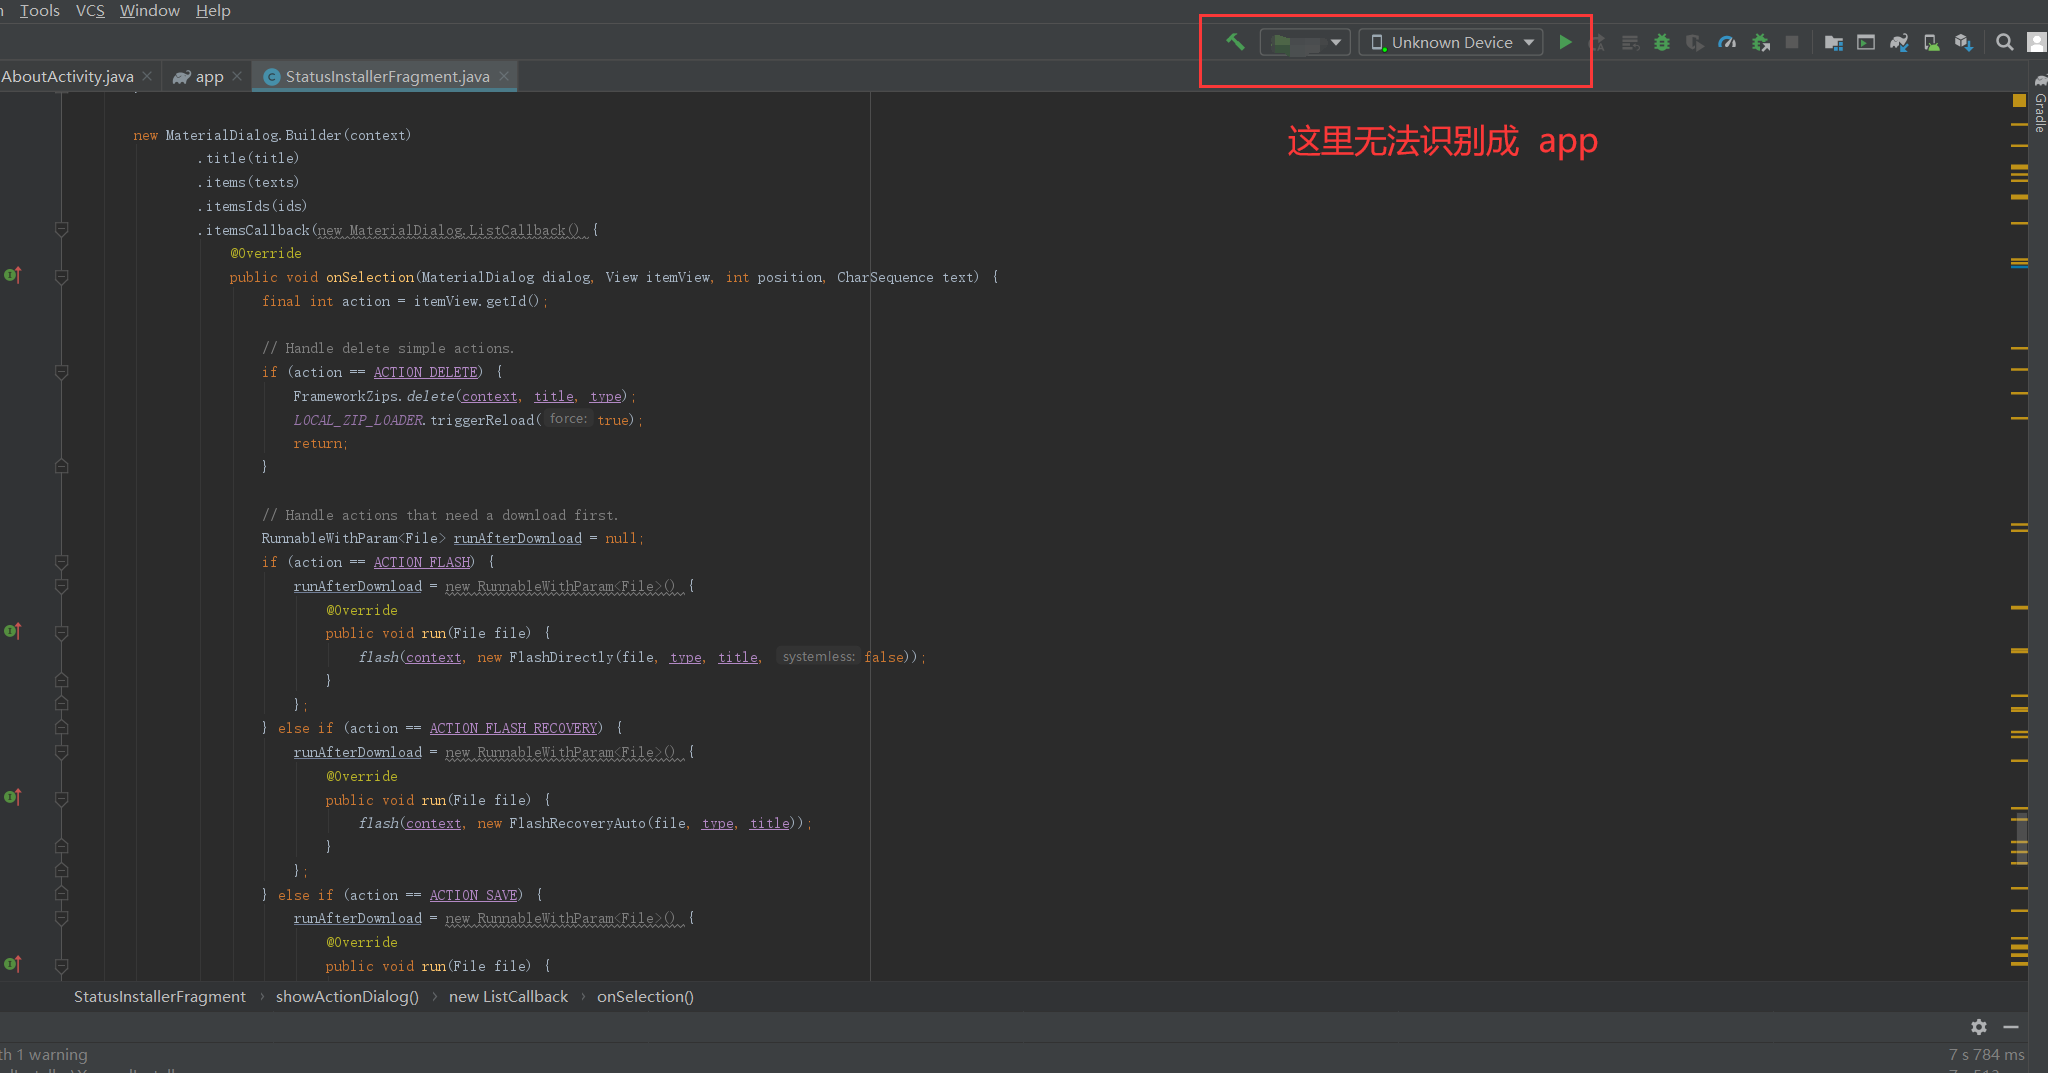The width and height of the screenshot is (2048, 1073).
Task: Open the run configuration dropdown
Action: 1305,42
